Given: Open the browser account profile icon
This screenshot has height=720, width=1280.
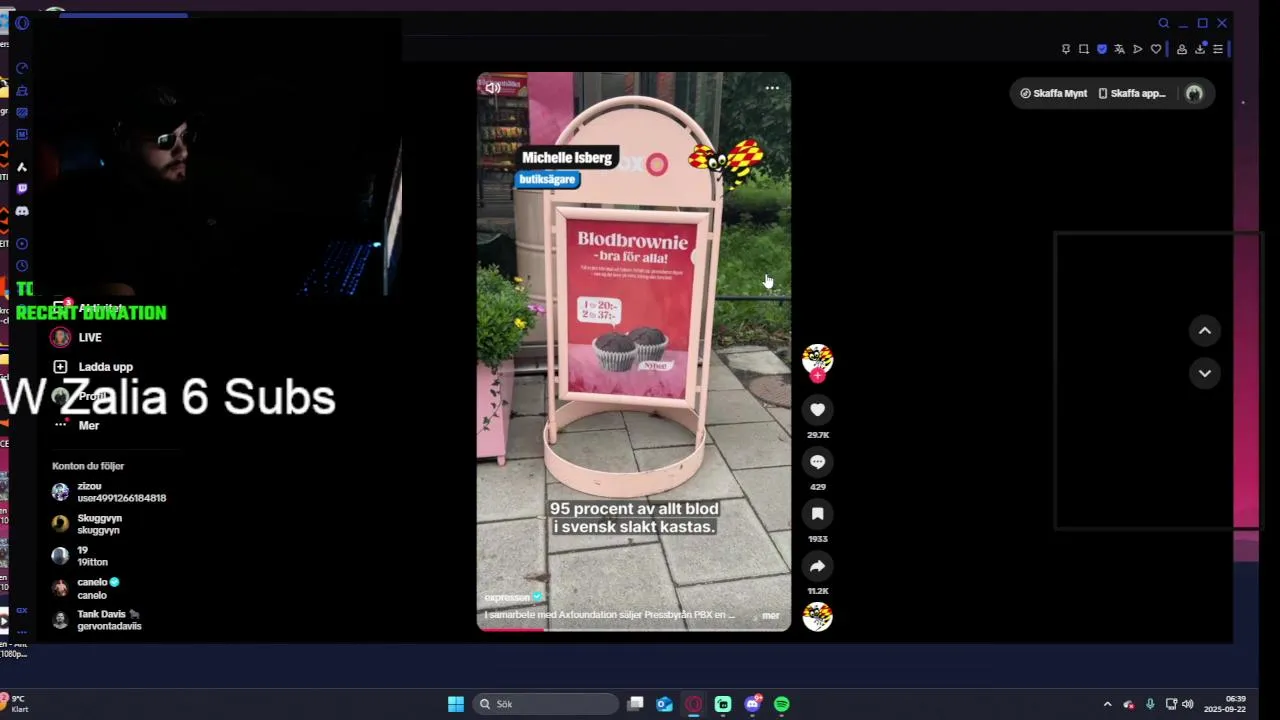Looking at the screenshot, I should [x=1181, y=49].
